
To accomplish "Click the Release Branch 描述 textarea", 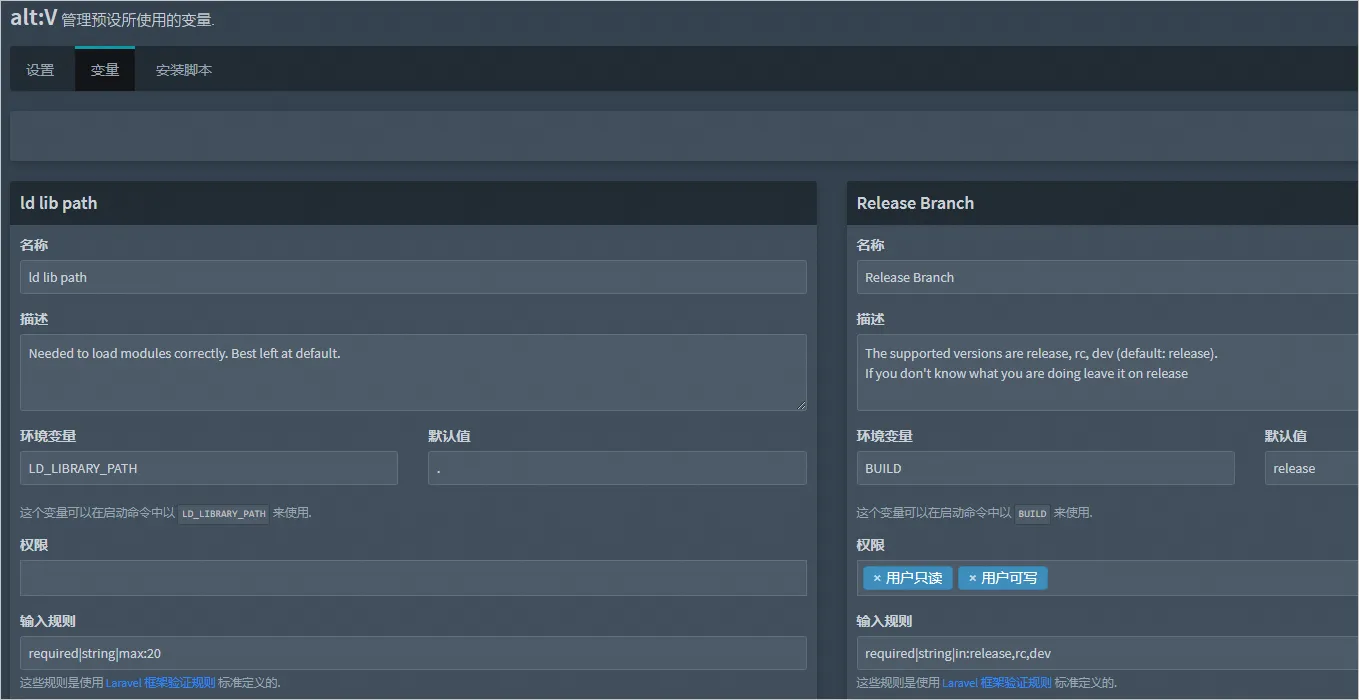I will click(x=1107, y=372).
